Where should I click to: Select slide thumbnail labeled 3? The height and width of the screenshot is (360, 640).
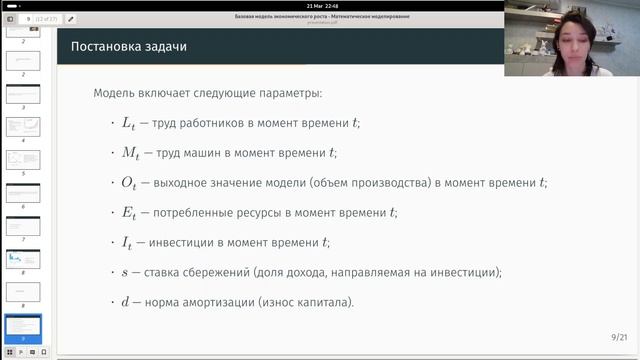click(23, 94)
